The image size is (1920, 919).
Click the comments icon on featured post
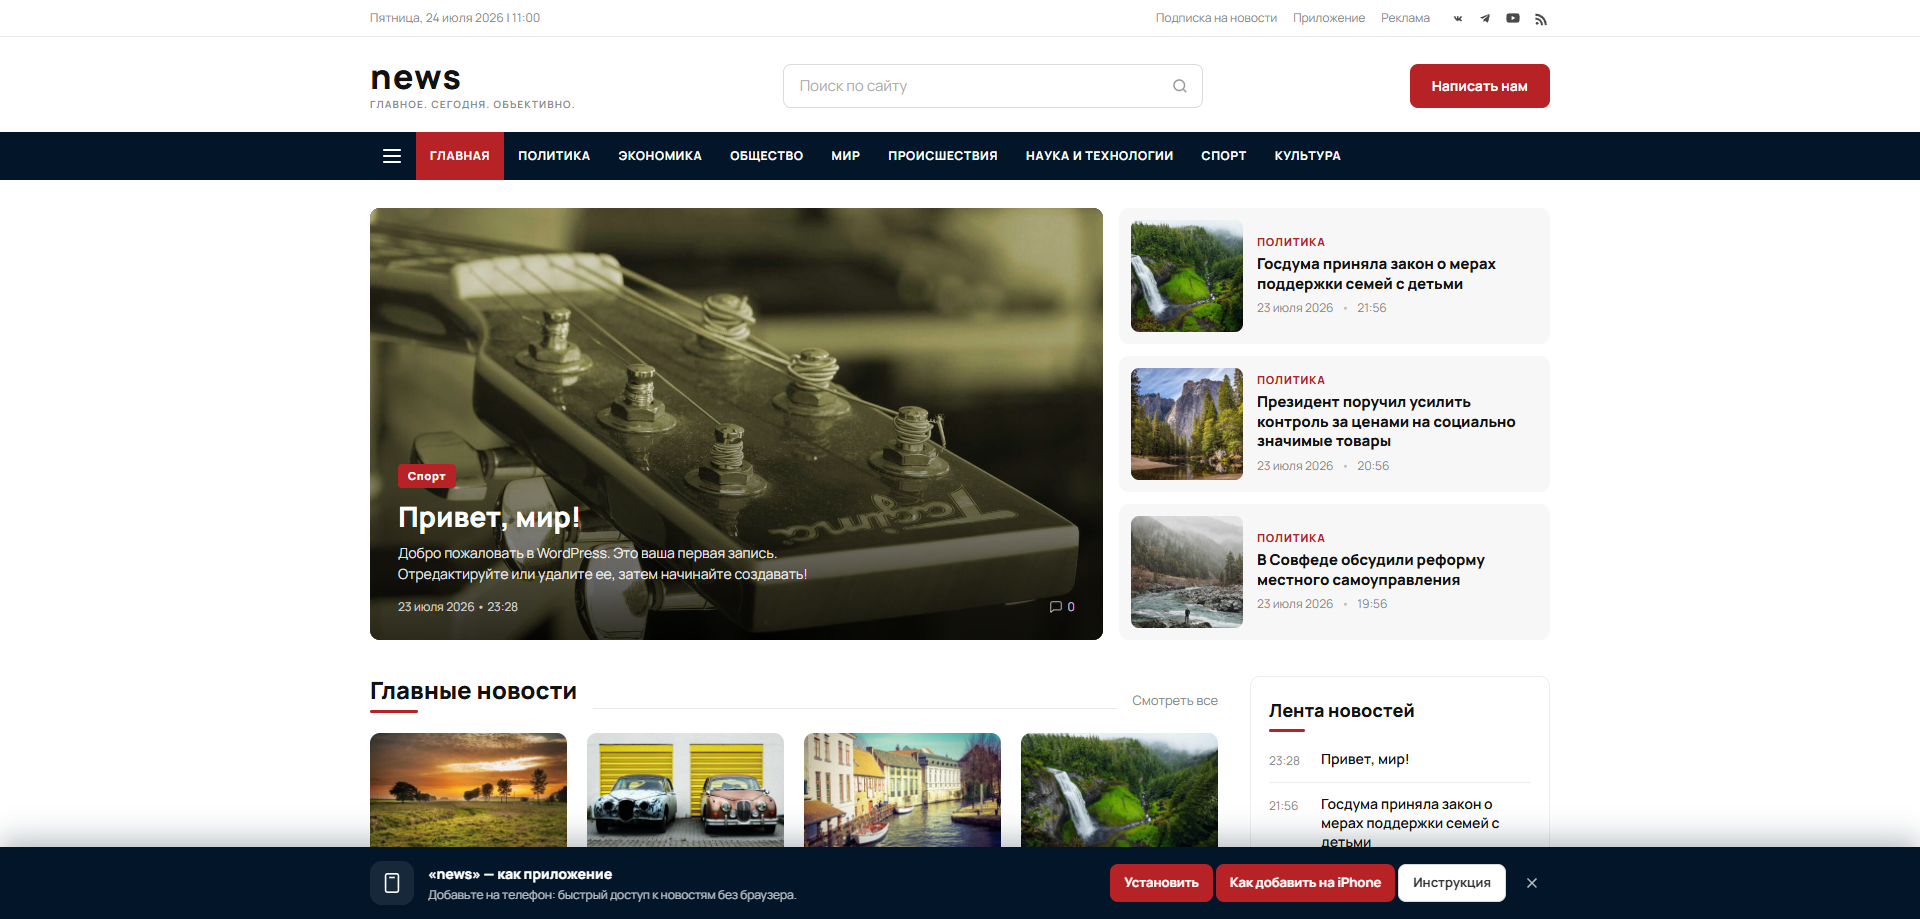point(1056,607)
